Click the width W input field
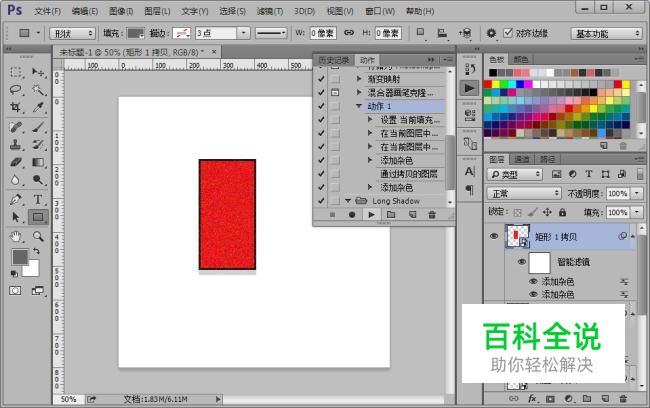 click(323, 33)
